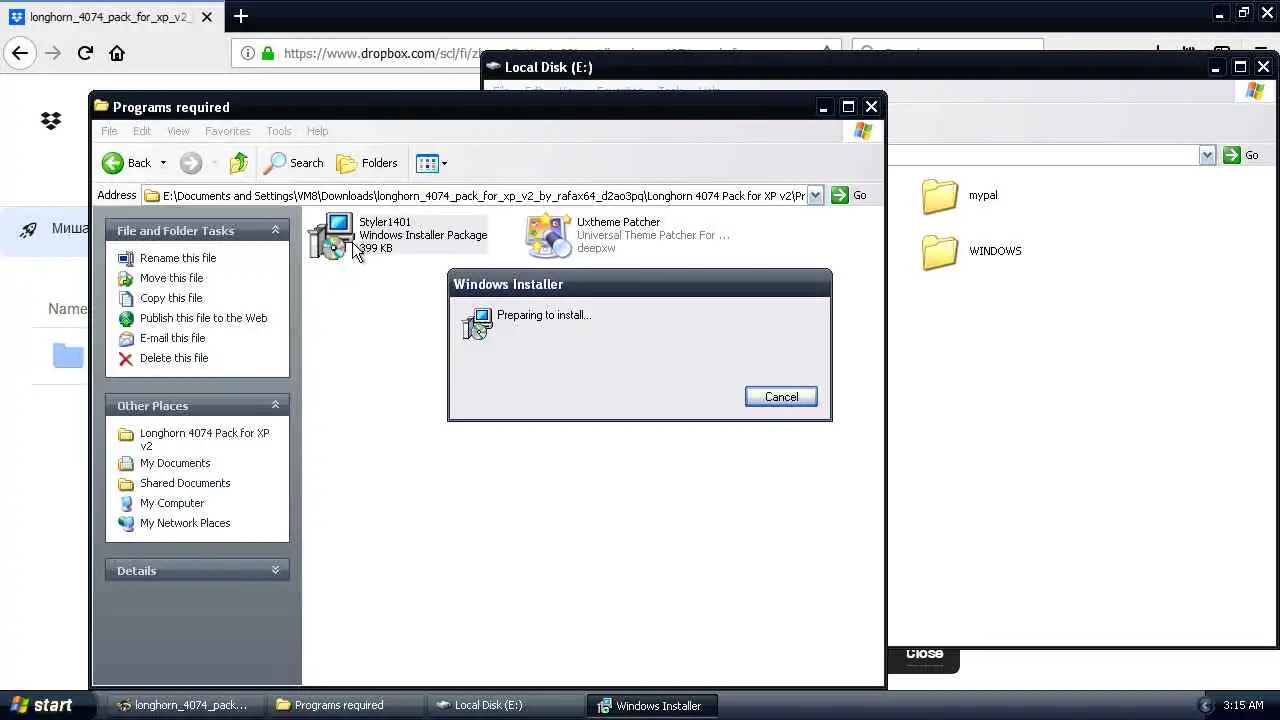
Task: Click the browser home icon
Action: [117, 53]
